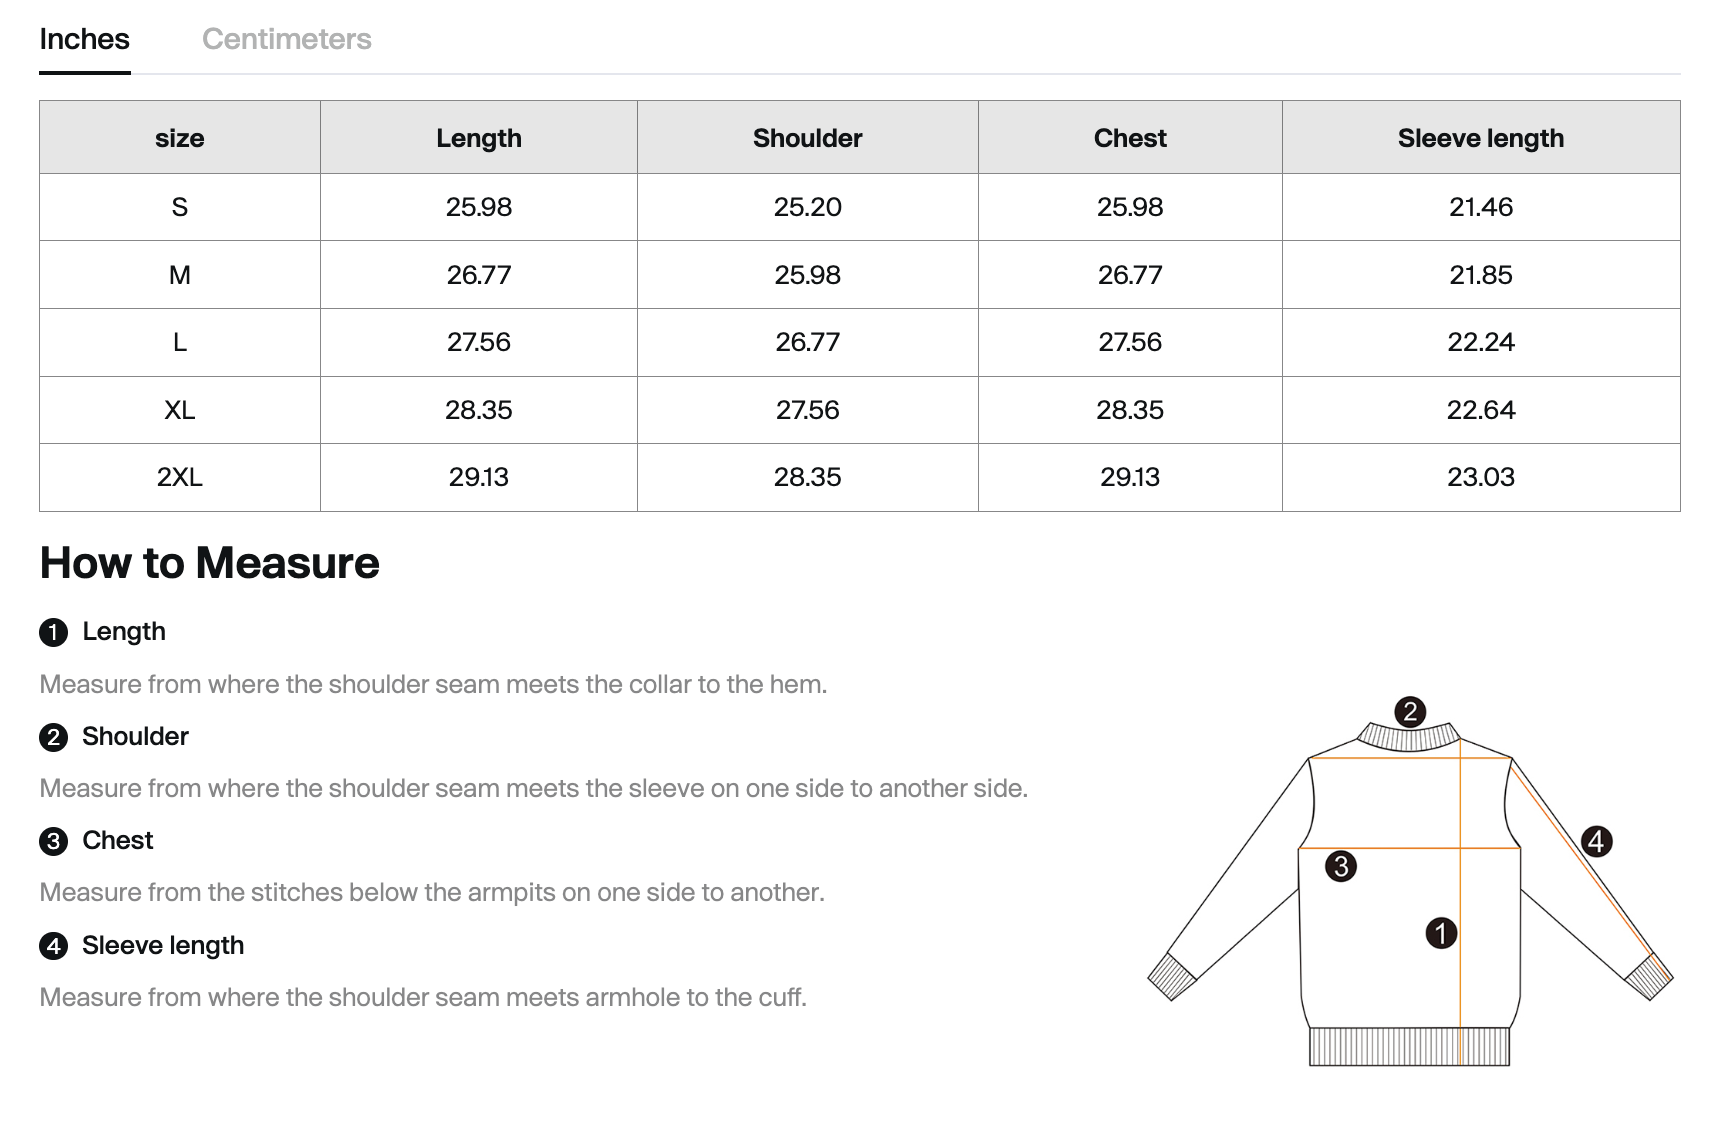Click the Chest column header
Viewport: 1722px width, 1125px height.
1129,137
